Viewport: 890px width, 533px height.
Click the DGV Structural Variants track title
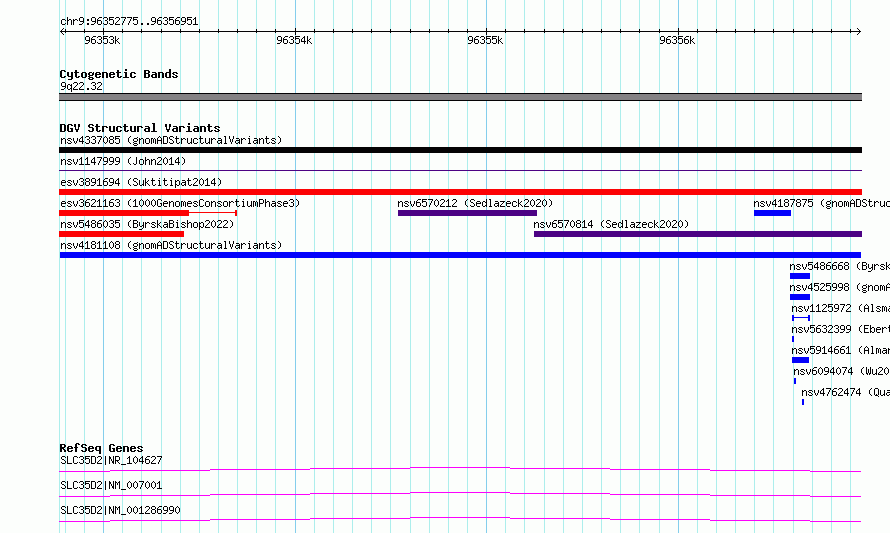tap(140, 128)
